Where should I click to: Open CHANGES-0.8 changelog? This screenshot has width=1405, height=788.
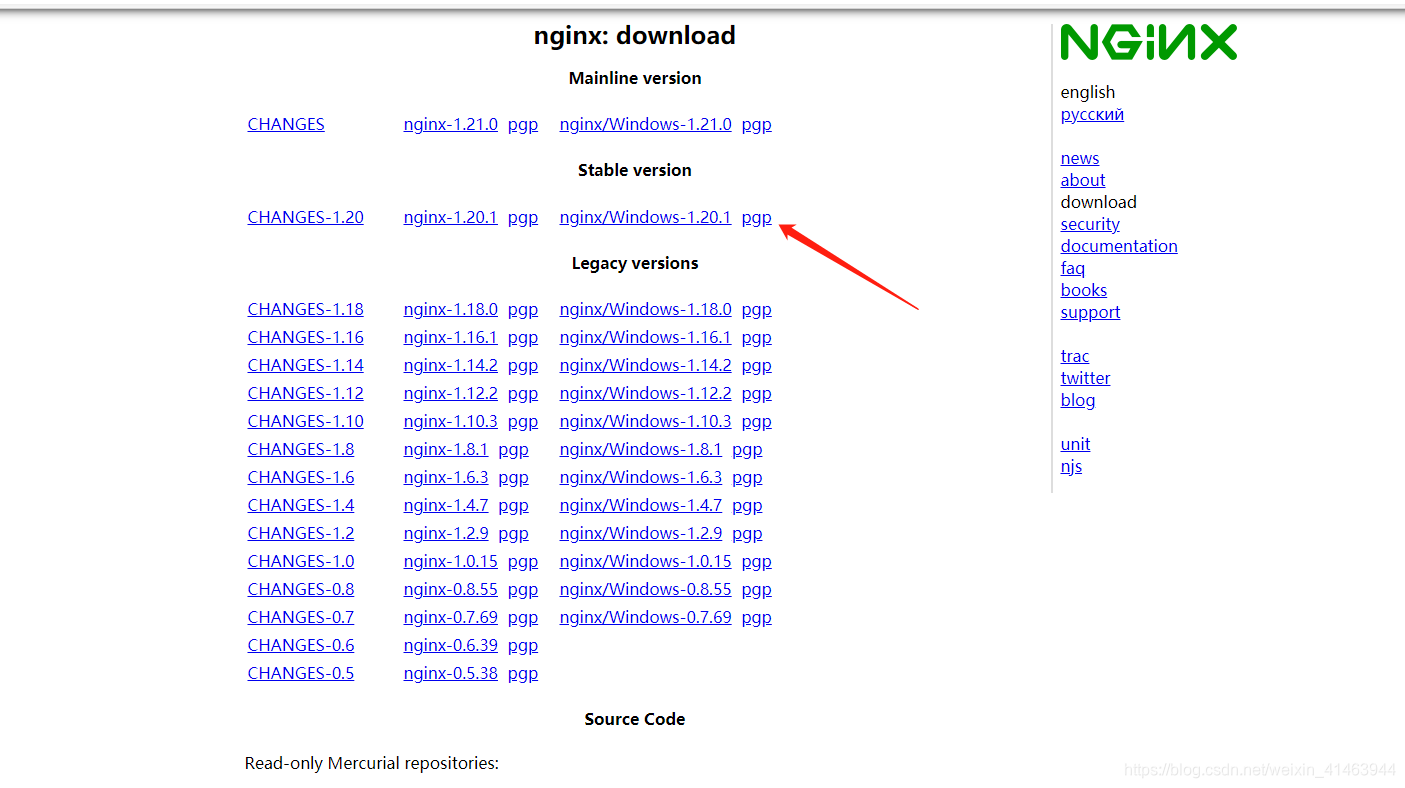(x=301, y=589)
